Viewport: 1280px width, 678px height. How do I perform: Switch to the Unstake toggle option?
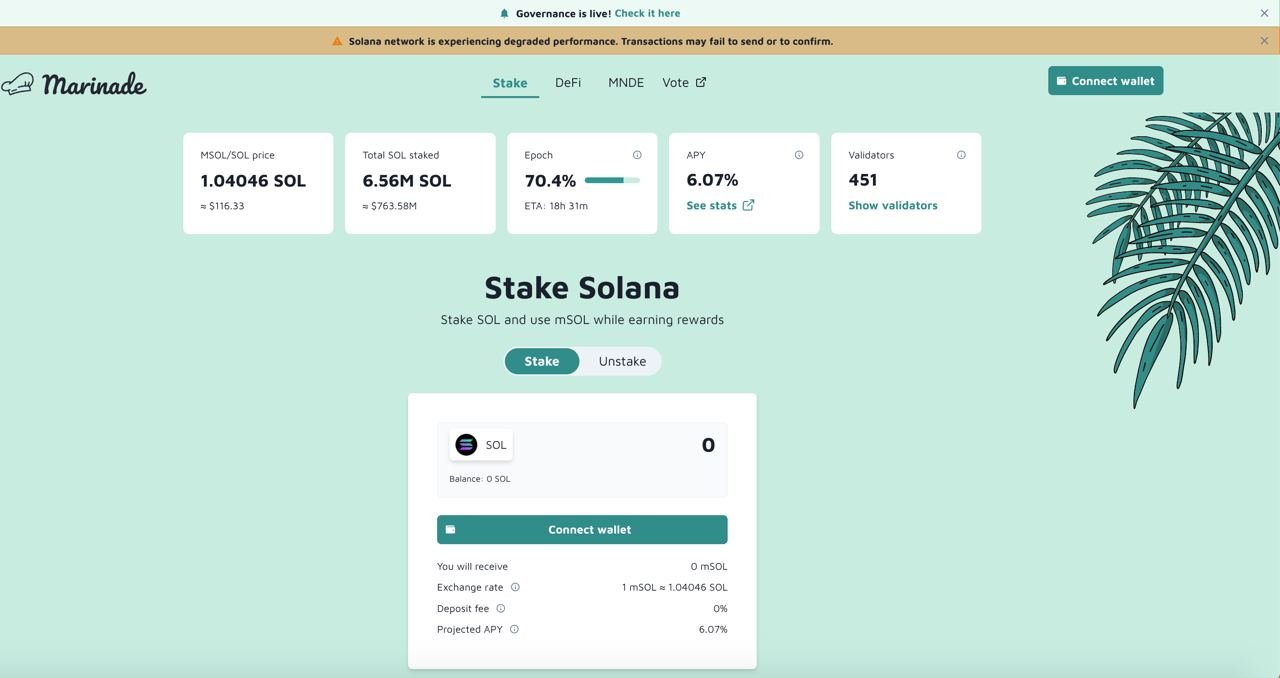coord(622,361)
